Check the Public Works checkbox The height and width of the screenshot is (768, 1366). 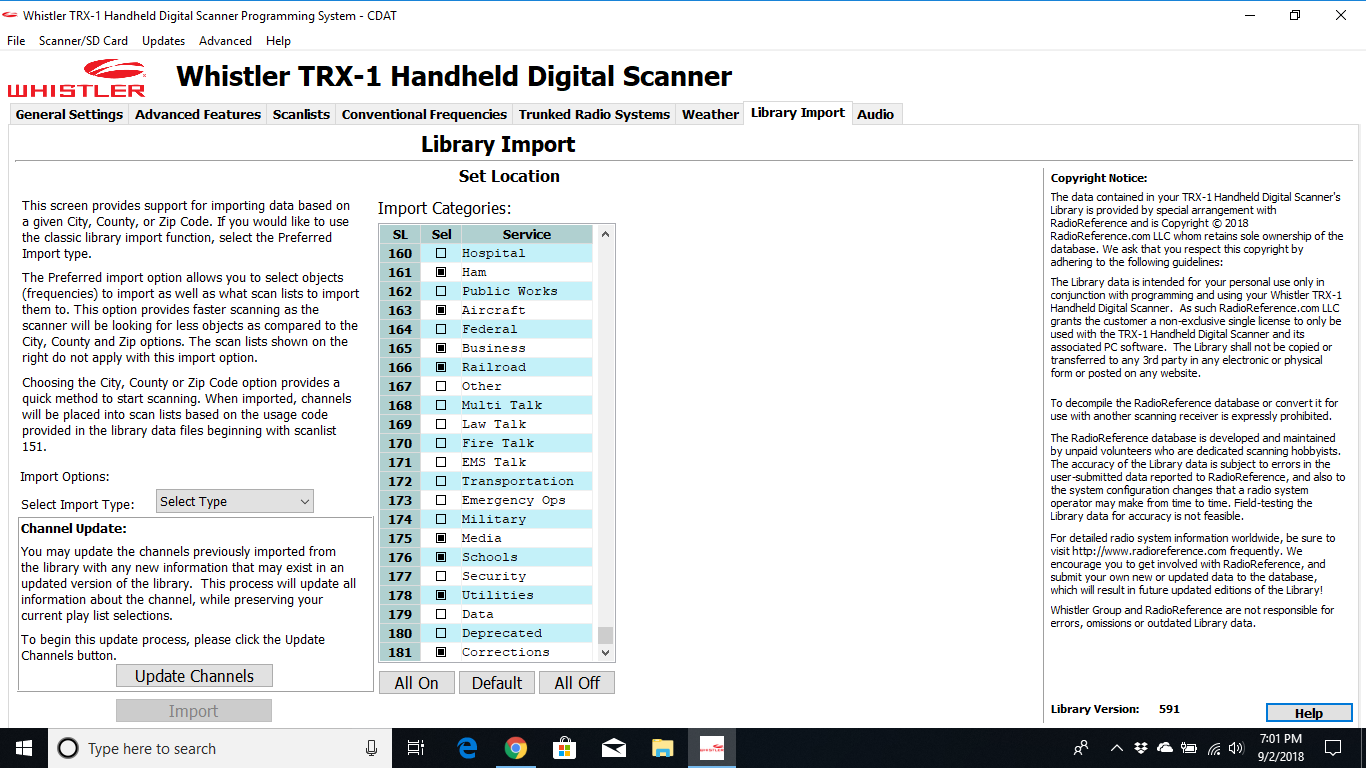441,291
